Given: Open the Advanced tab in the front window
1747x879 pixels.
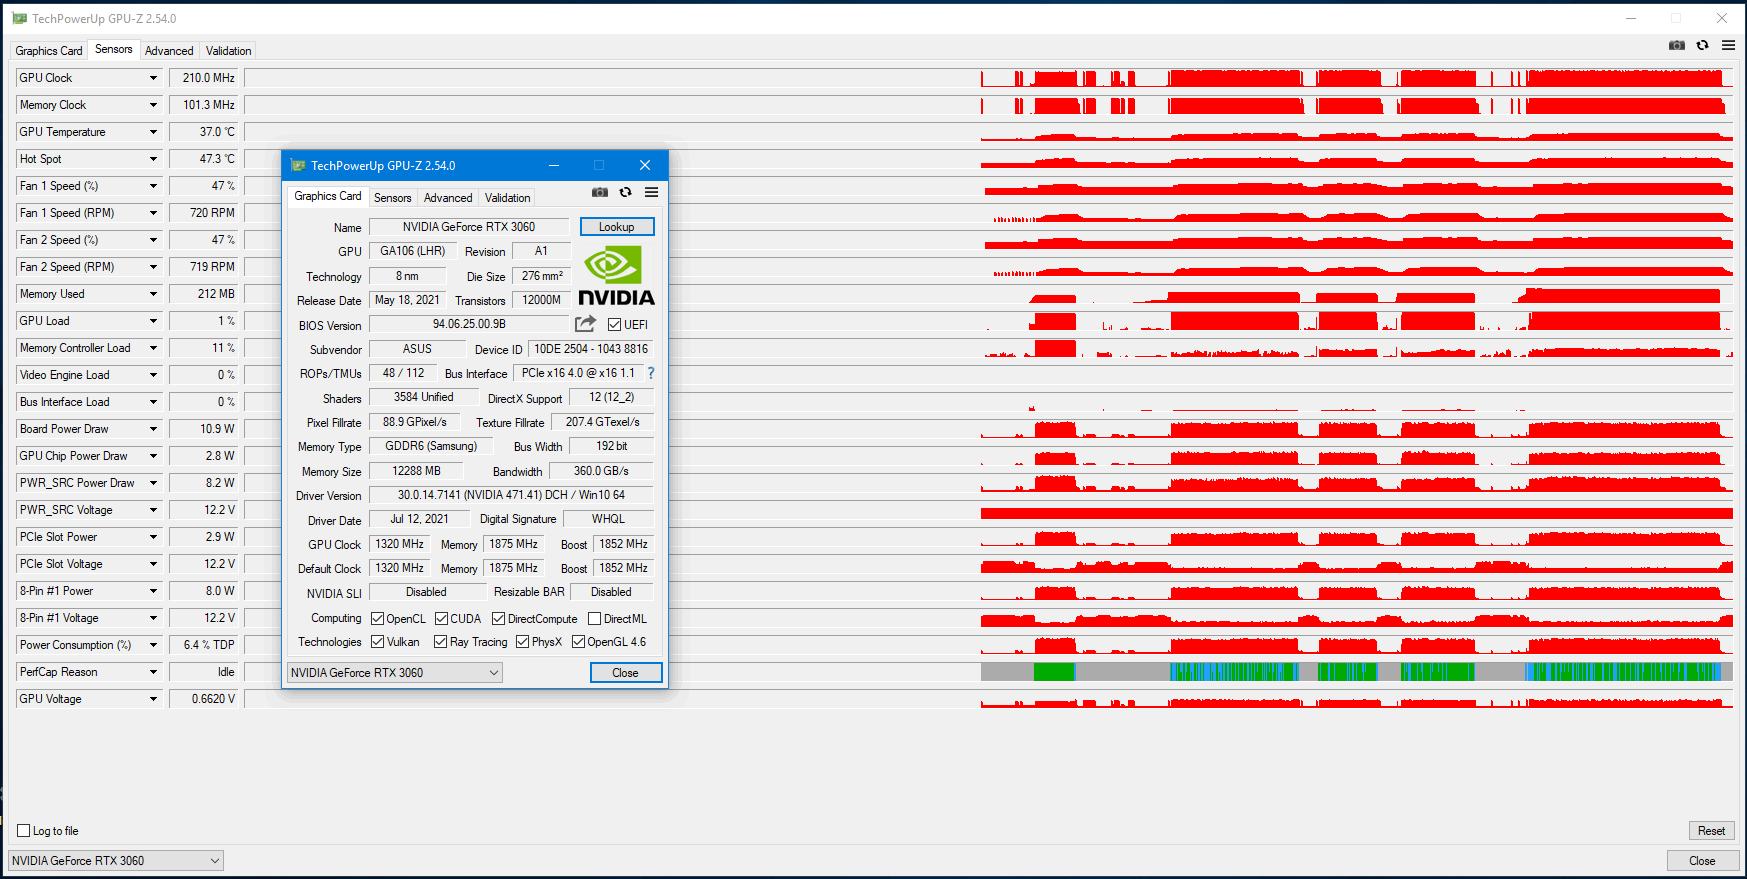Looking at the screenshot, I should [x=448, y=198].
